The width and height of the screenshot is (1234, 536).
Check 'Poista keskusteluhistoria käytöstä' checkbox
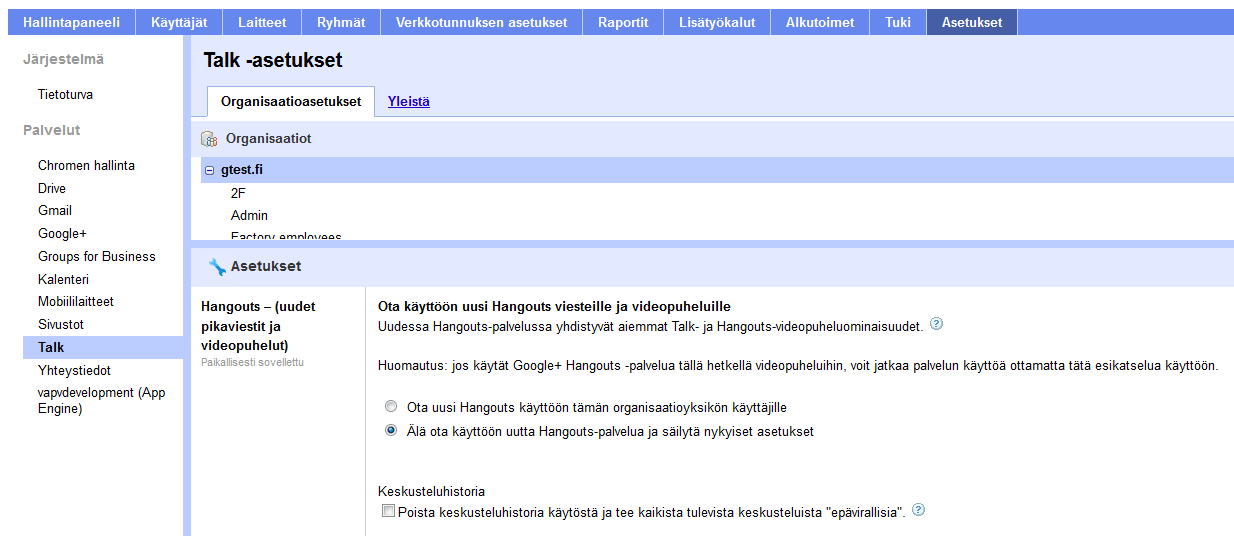click(x=389, y=512)
